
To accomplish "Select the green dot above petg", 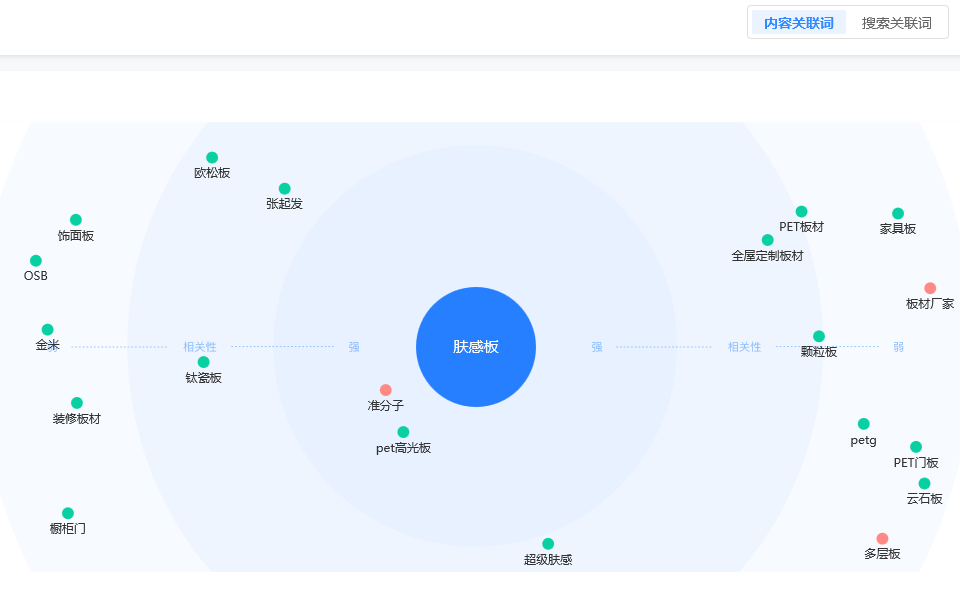I will pos(863,424).
